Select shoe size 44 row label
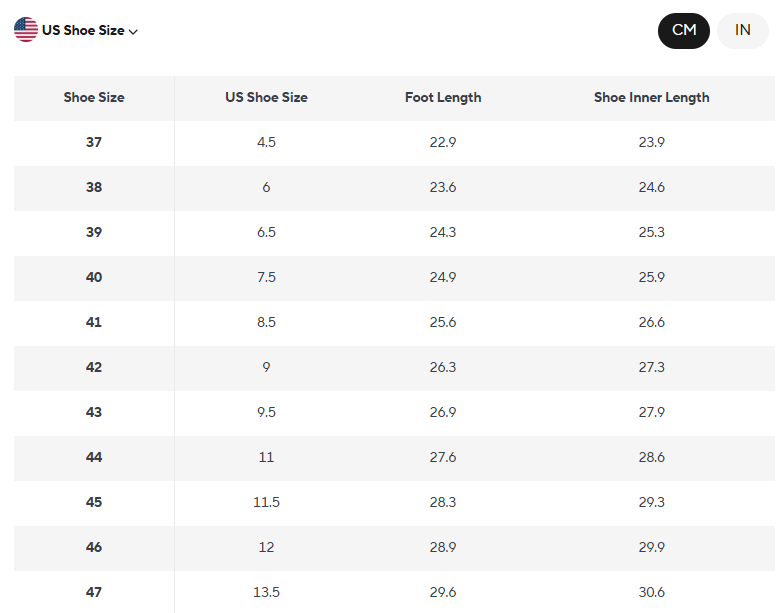The height and width of the screenshot is (613, 779). [94, 458]
